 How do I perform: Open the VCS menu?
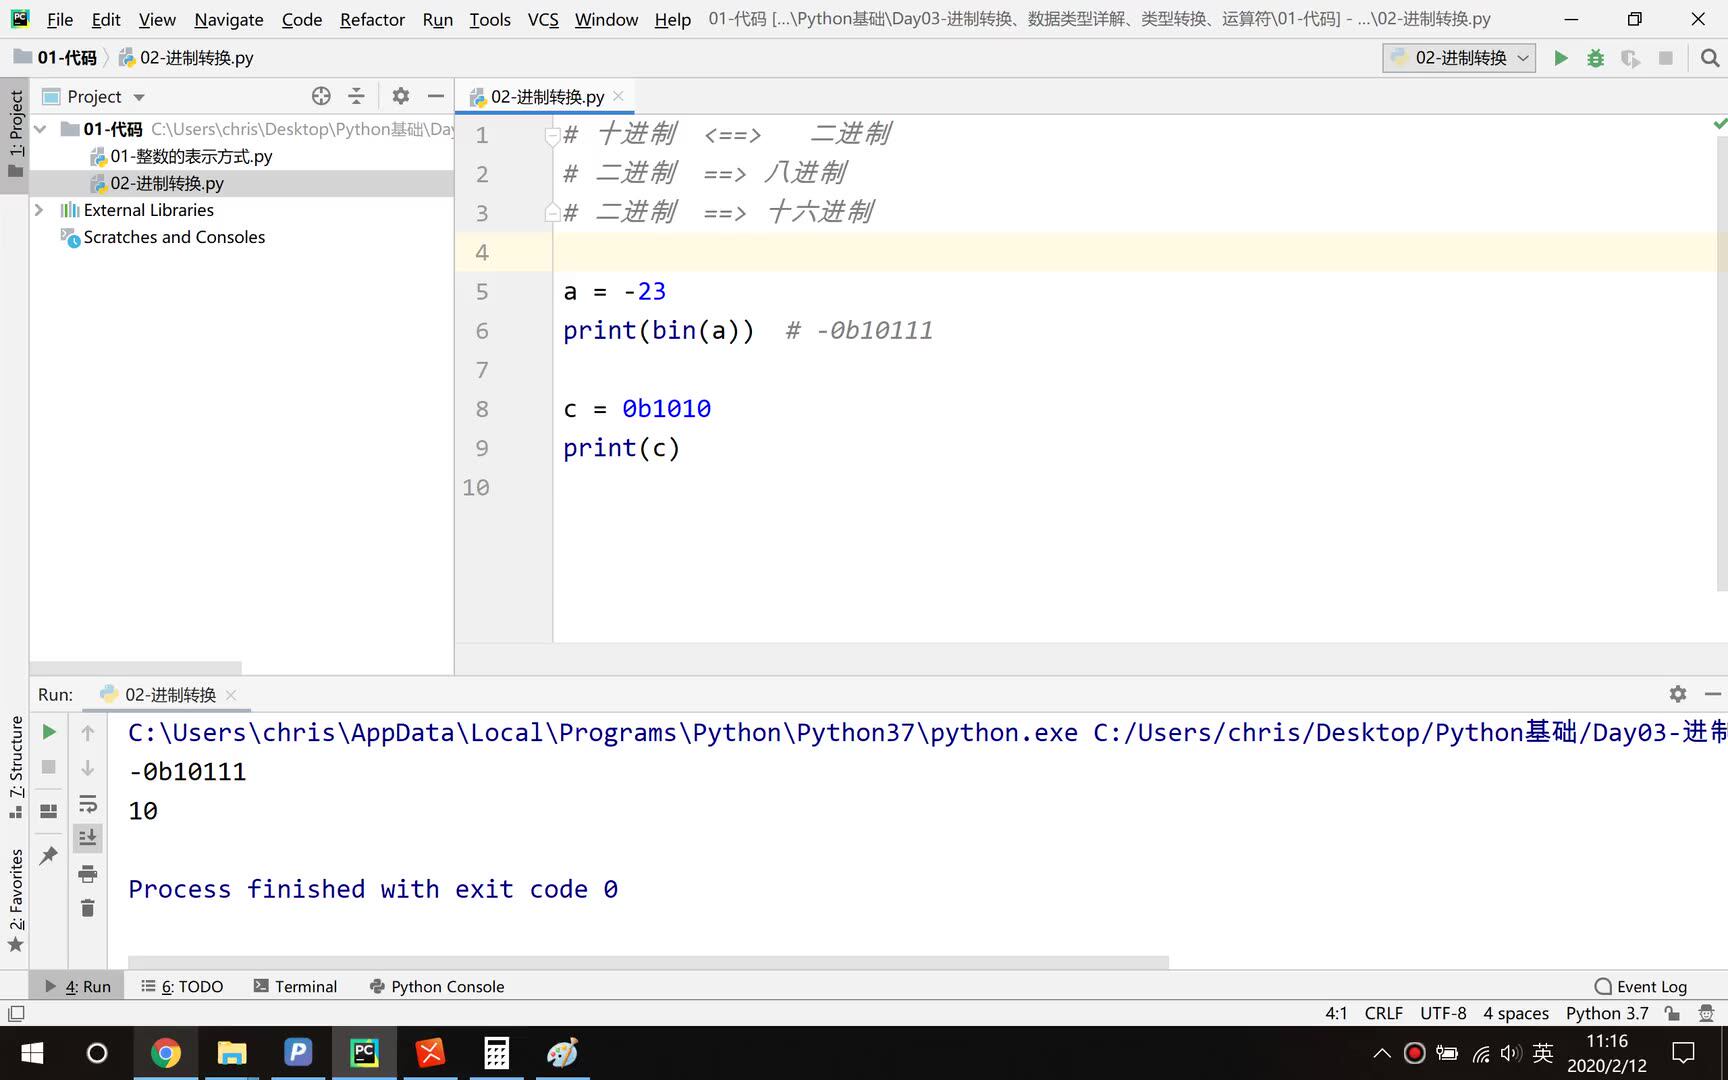543,19
